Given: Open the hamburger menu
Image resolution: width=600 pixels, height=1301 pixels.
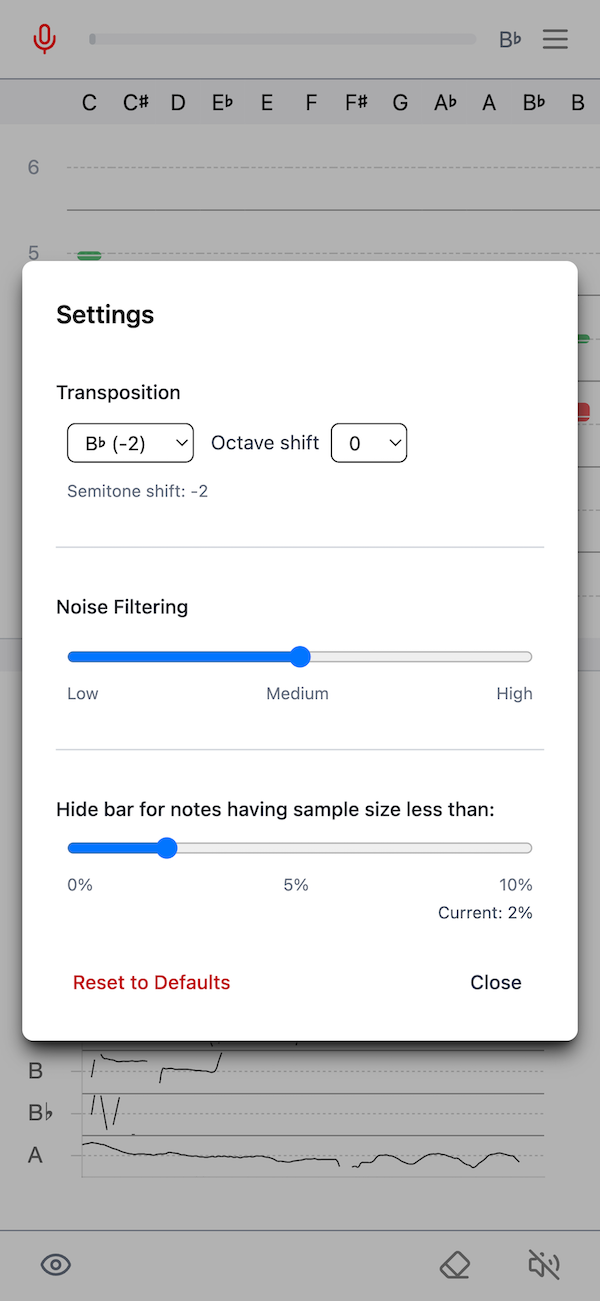Looking at the screenshot, I should pyautogui.click(x=555, y=39).
